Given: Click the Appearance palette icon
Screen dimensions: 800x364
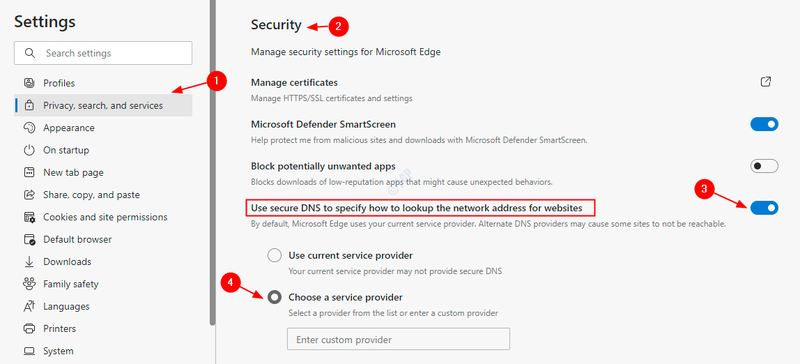Looking at the screenshot, I should pos(30,128).
